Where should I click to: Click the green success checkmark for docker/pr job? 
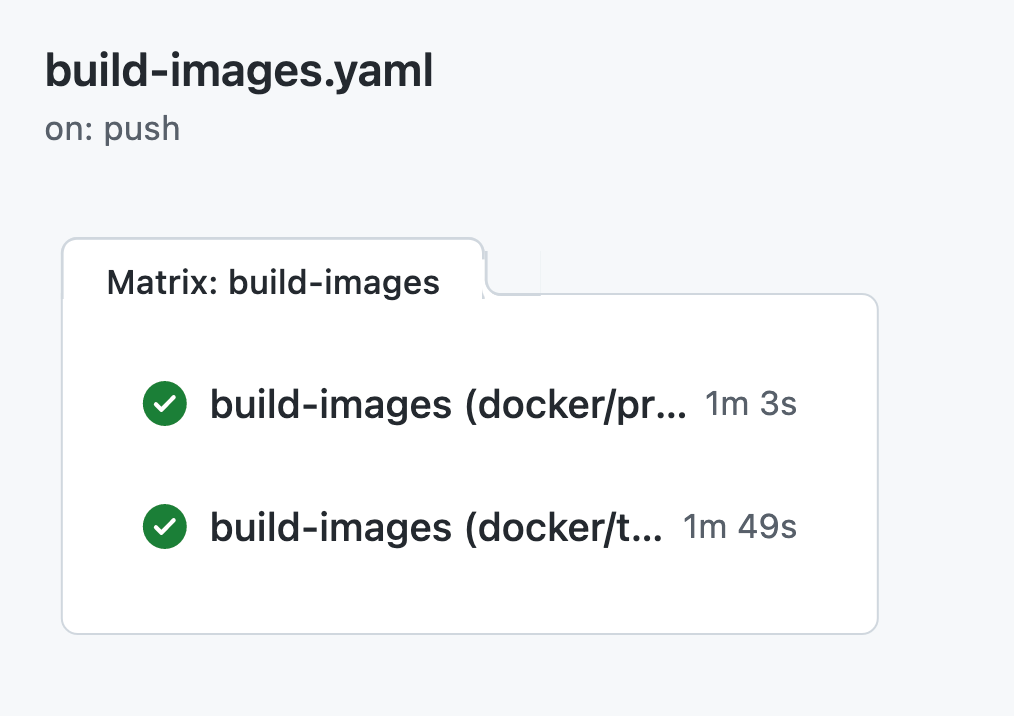(x=165, y=405)
